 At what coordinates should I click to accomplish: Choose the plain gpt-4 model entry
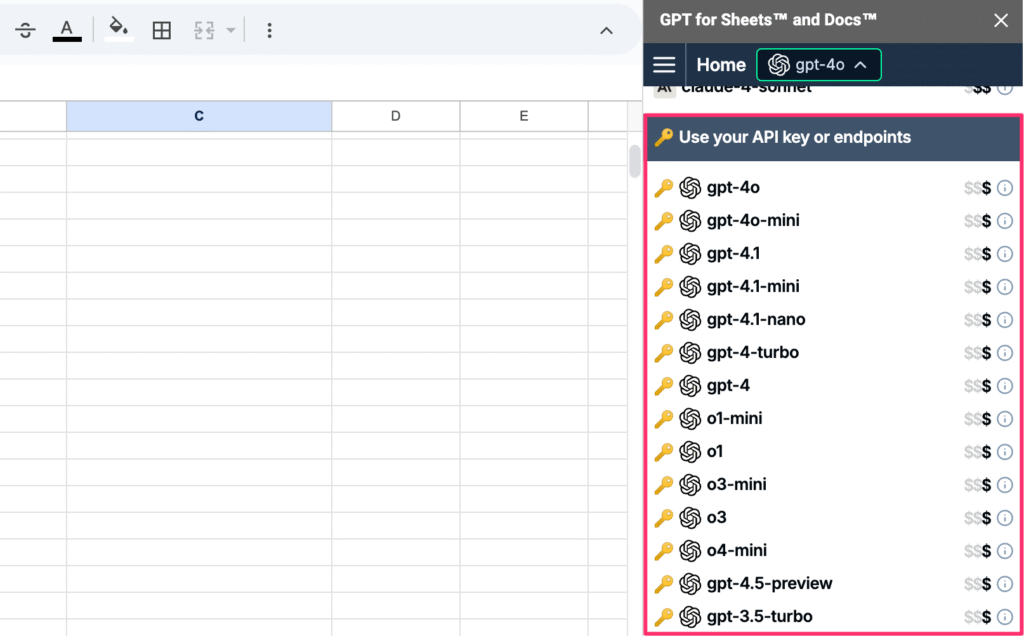pyautogui.click(x=833, y=385)
